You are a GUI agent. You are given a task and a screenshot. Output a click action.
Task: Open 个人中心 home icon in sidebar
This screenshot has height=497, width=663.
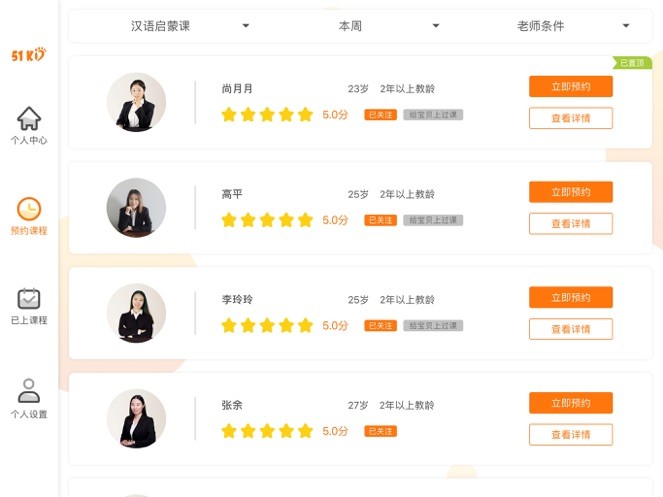coord(29,119)
